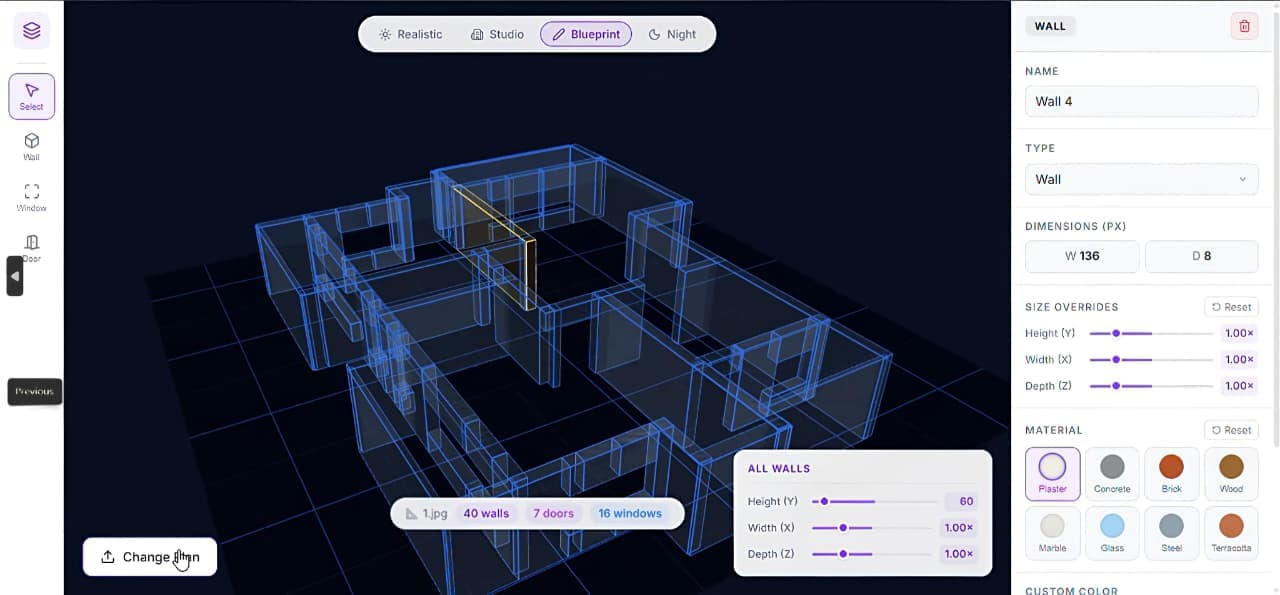
Task: Reset the Size Overrides values
Action: [x=1231, y=307]
